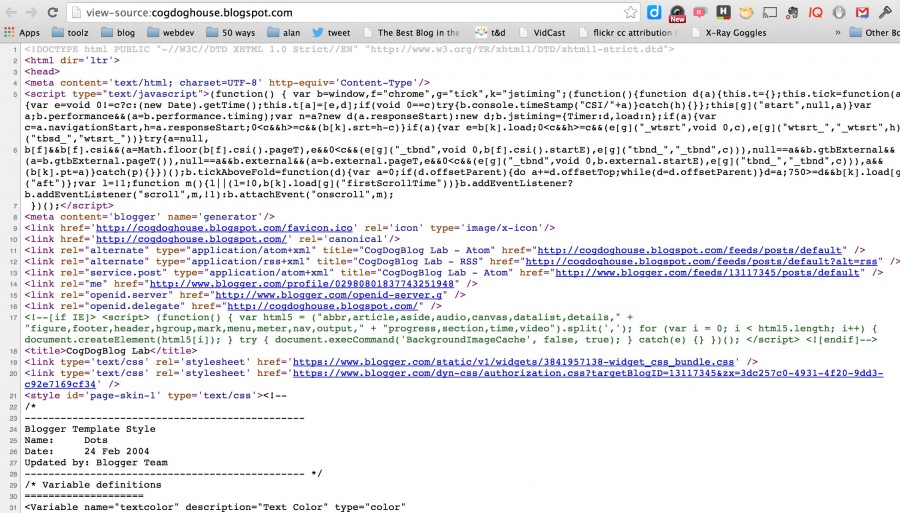Click the extension icon with New badge
The height and width of the screenshot is (513, 900).
tap(677, 13)
